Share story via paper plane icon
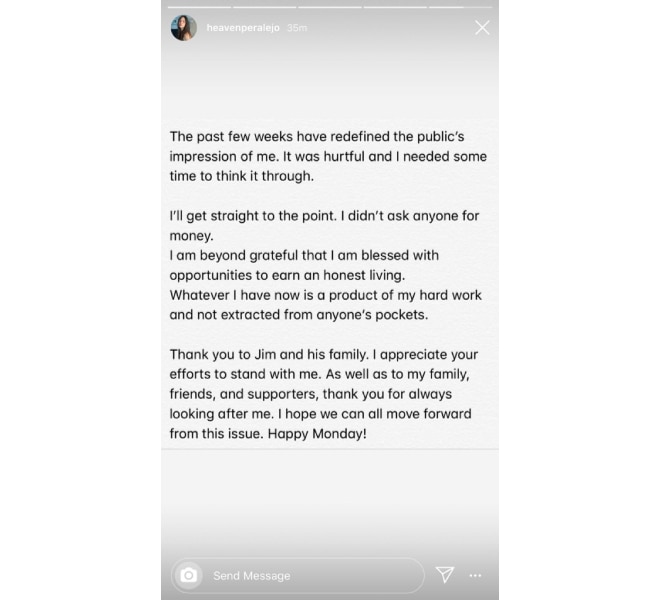Screen dimensions: 660x600 pyautogui.click(x=445, y=575)
